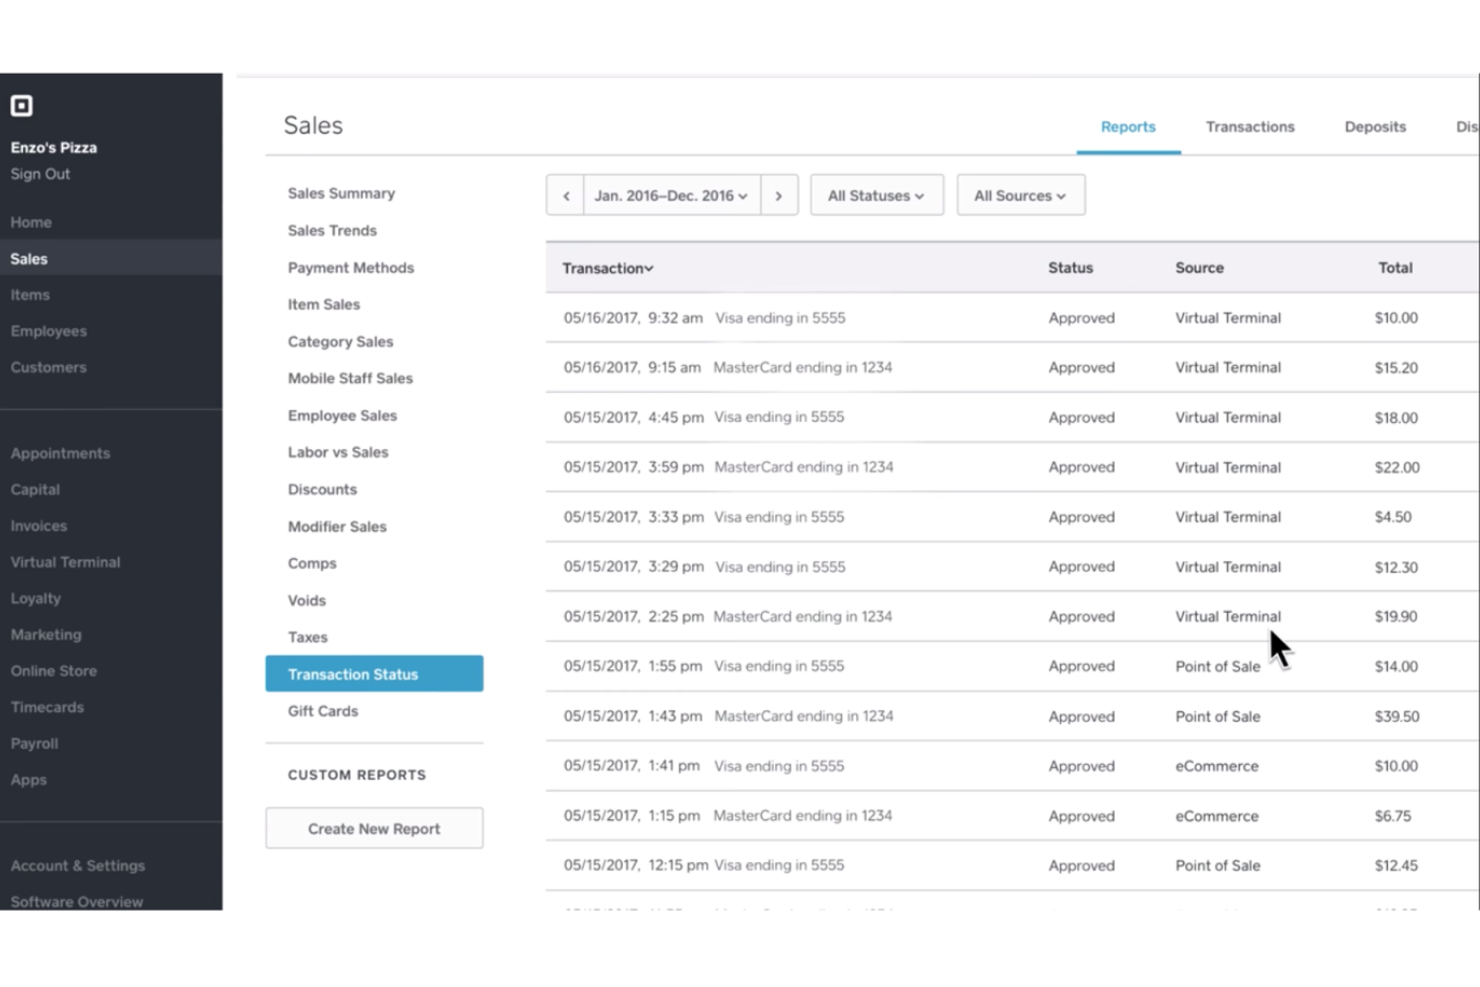This screenshot has width=1480, height=987.
Task: Open Timecards in the sidebar
Action: [47, 707]
